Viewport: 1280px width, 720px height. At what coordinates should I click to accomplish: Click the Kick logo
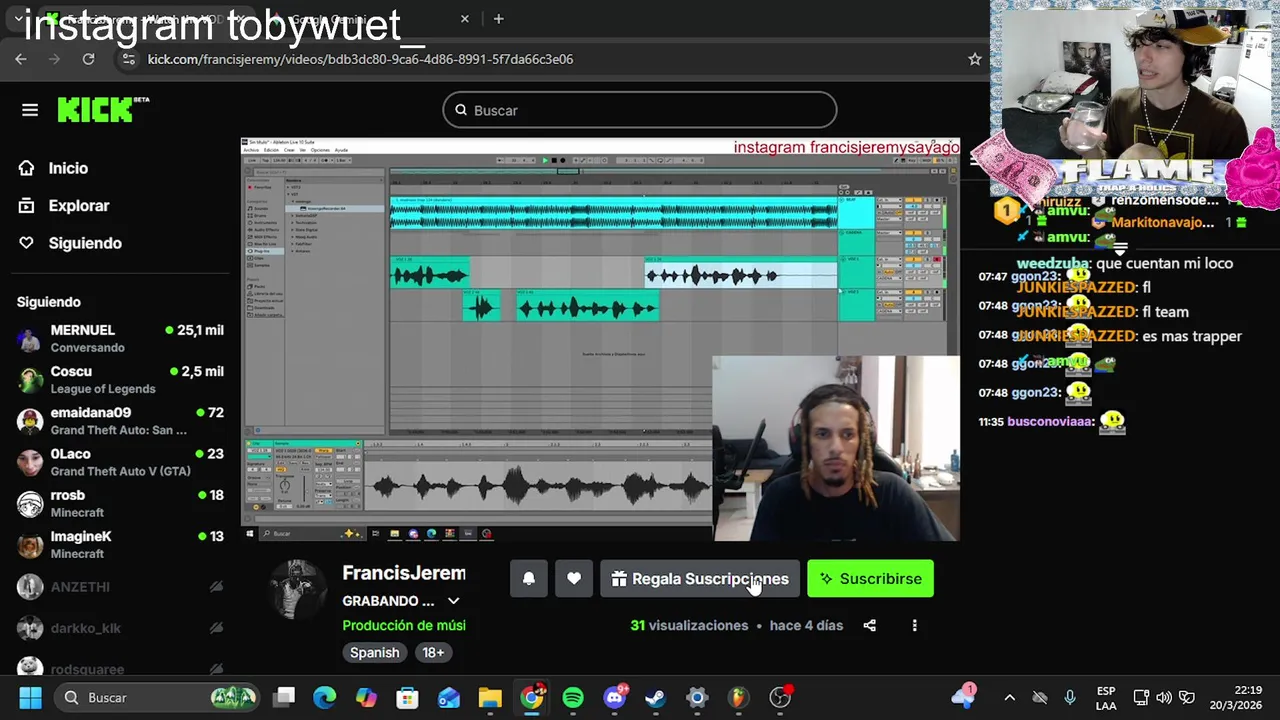[x=102, y=109]
